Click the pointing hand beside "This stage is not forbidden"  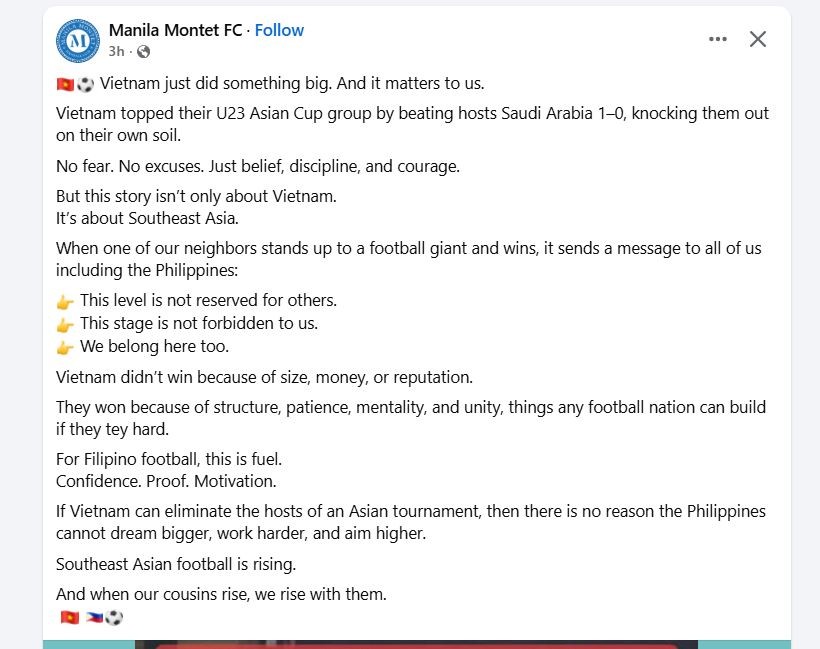tap(65, 324)
